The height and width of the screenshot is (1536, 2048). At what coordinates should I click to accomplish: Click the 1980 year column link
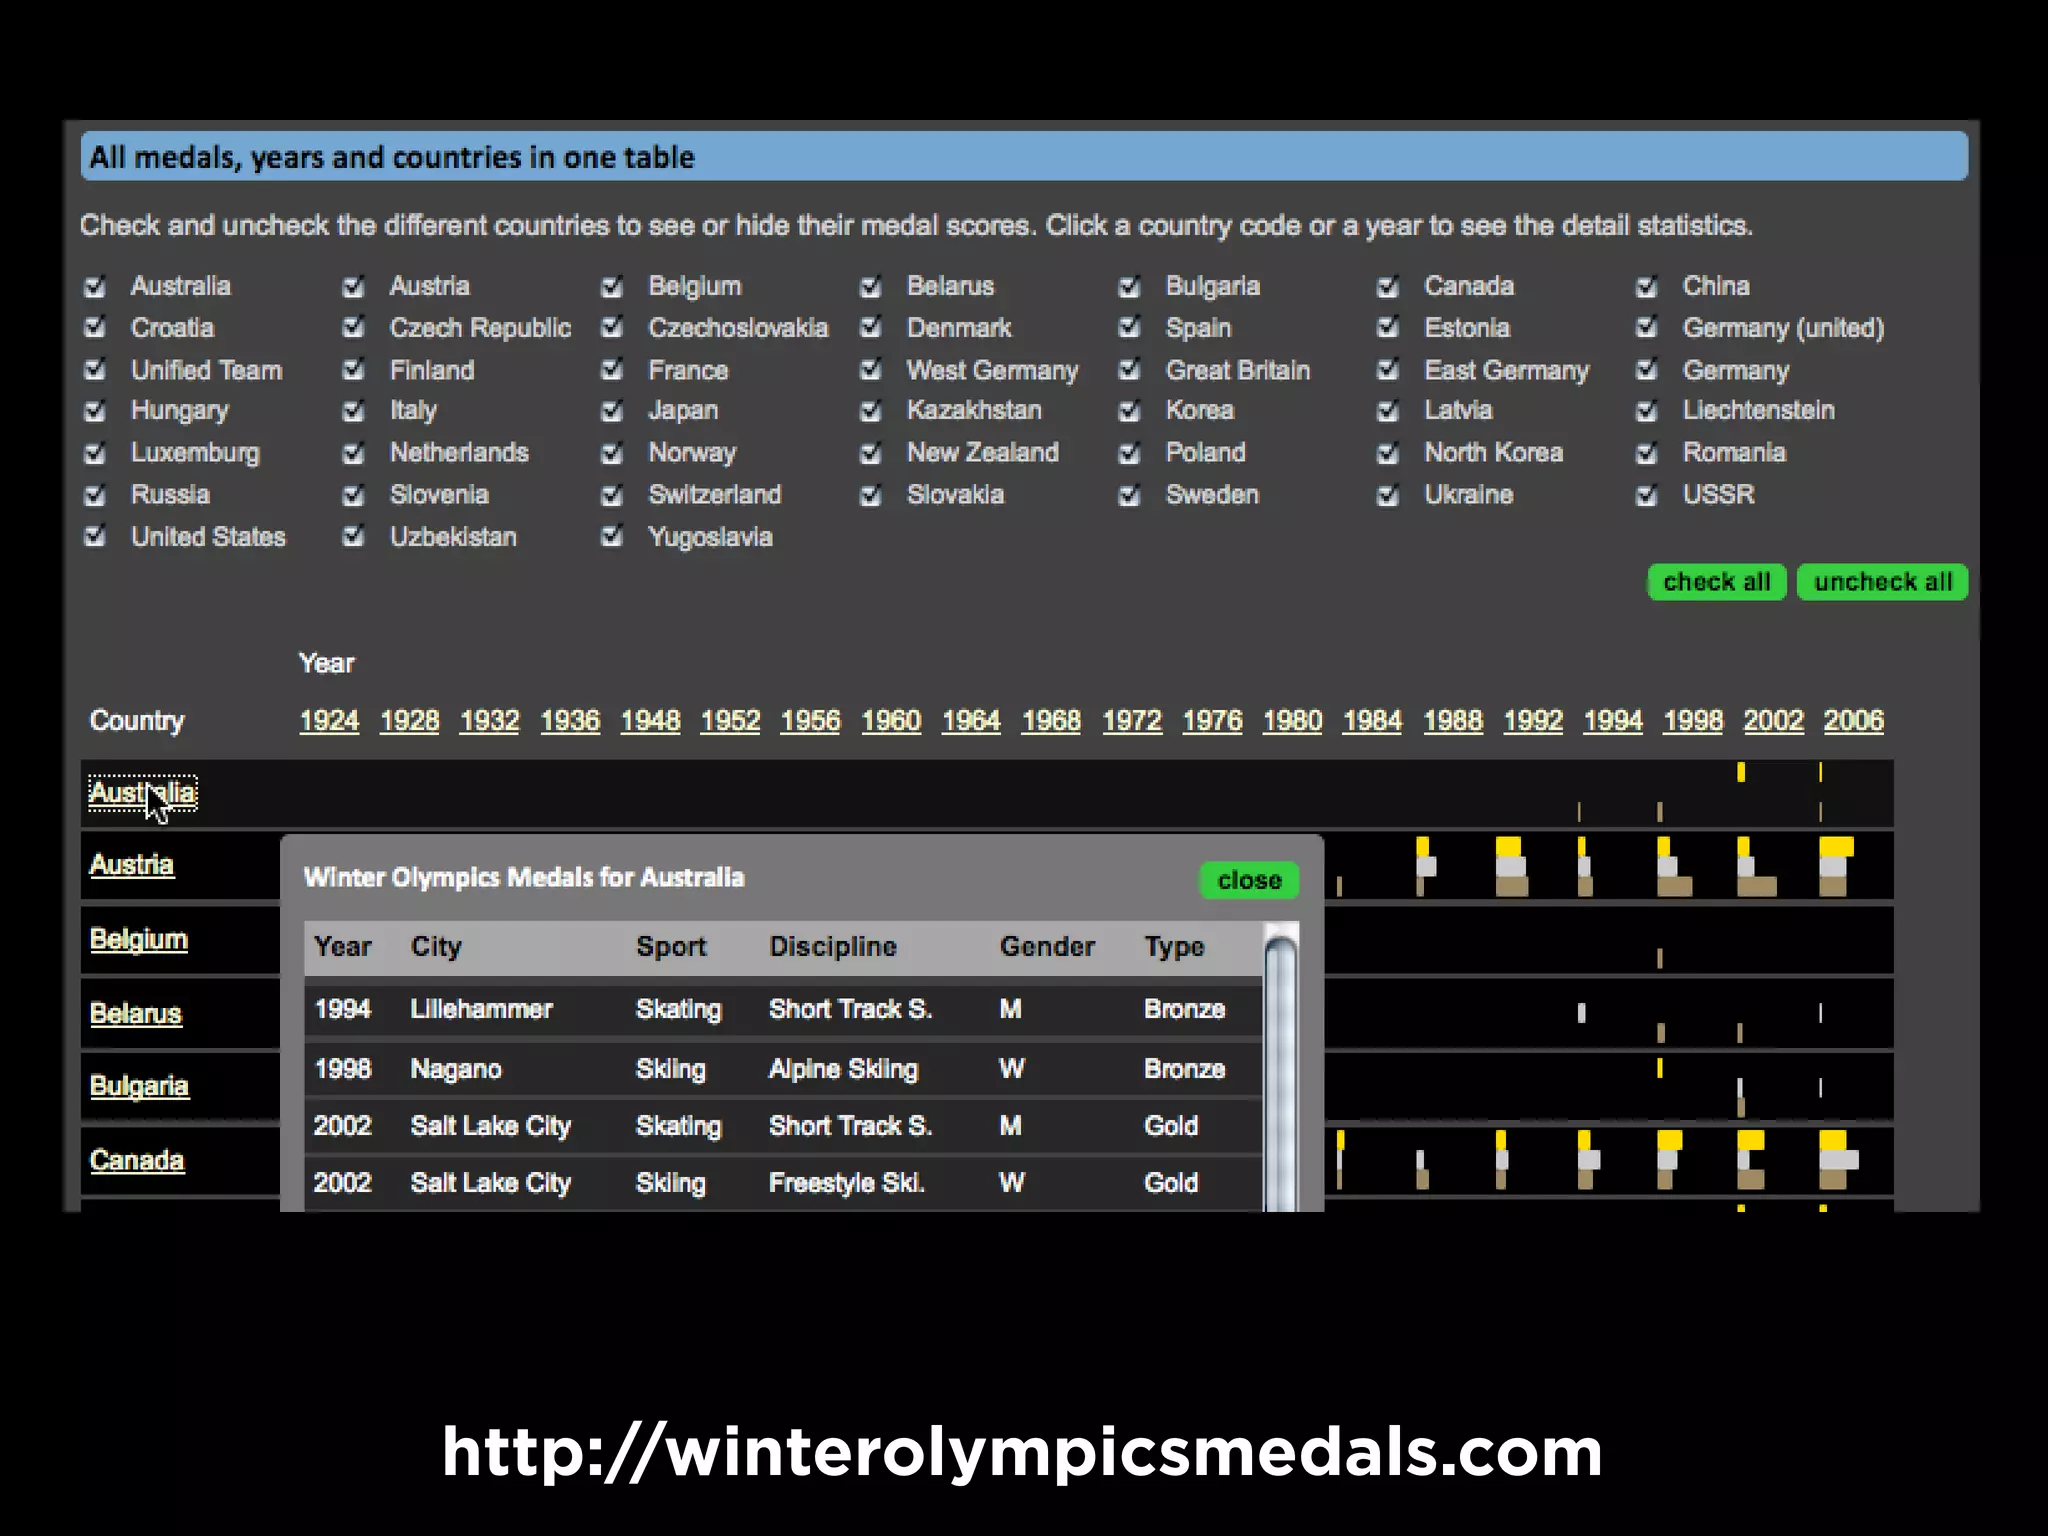click(x=1292, y=721)
